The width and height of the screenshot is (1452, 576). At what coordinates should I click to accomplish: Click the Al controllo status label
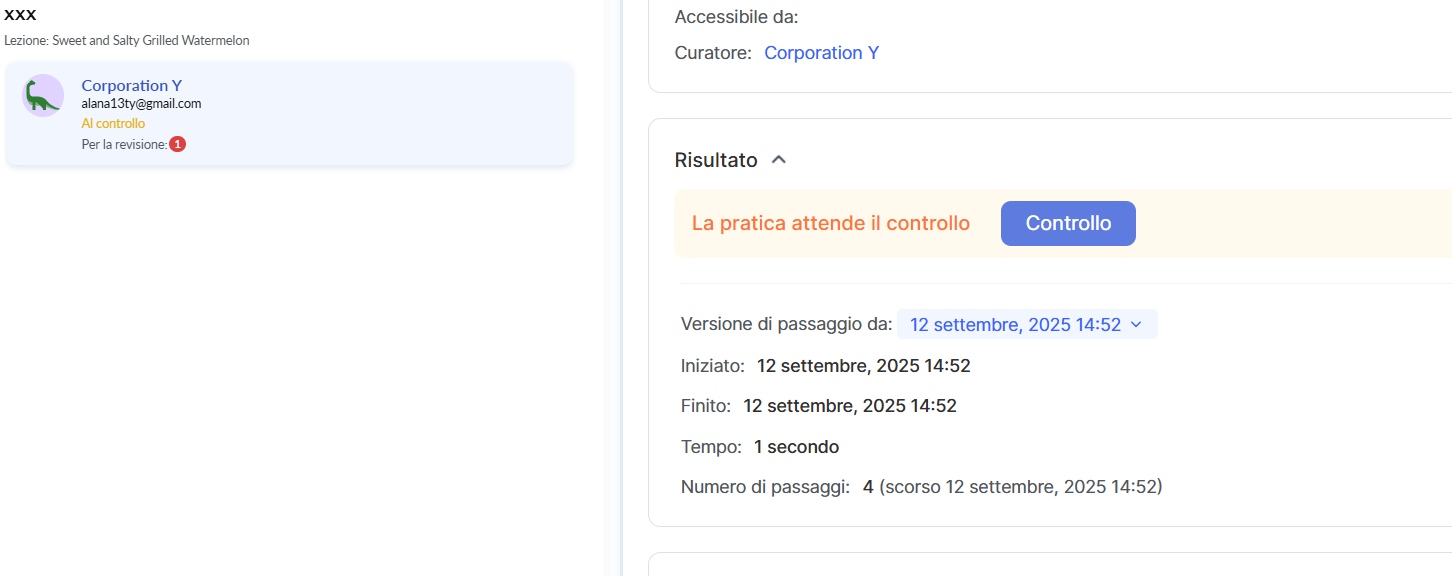[113, 124]
